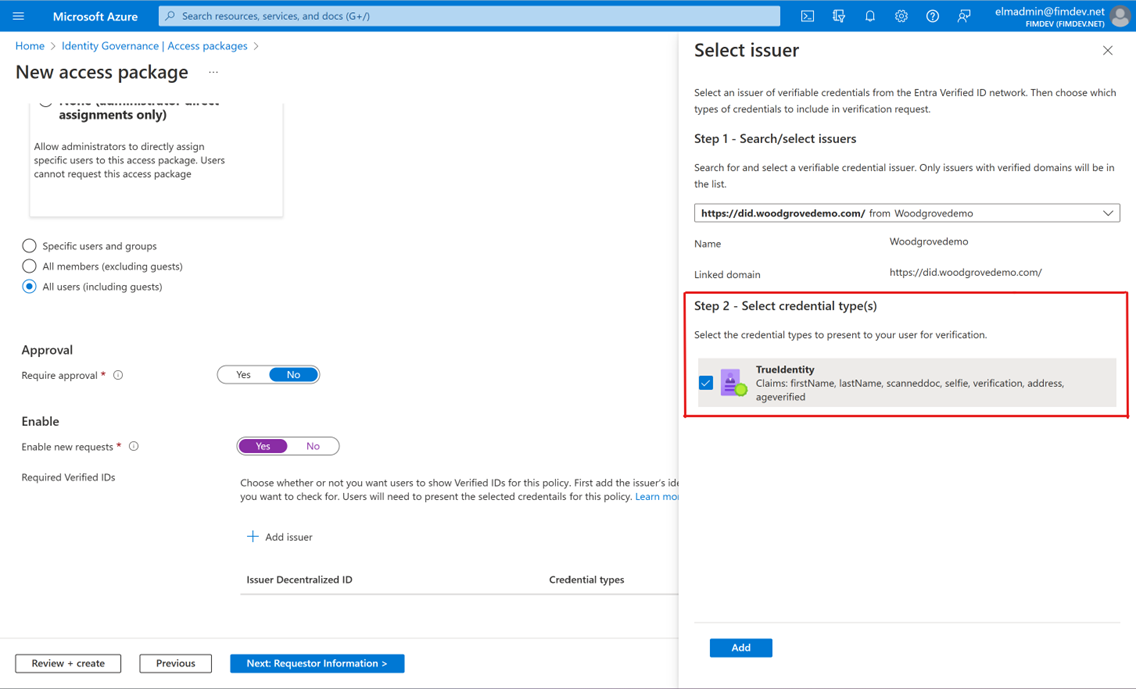This screenshot has height=689, width=1136.
Task: Open the Azure portal hamburger menu
Action: 17,15
